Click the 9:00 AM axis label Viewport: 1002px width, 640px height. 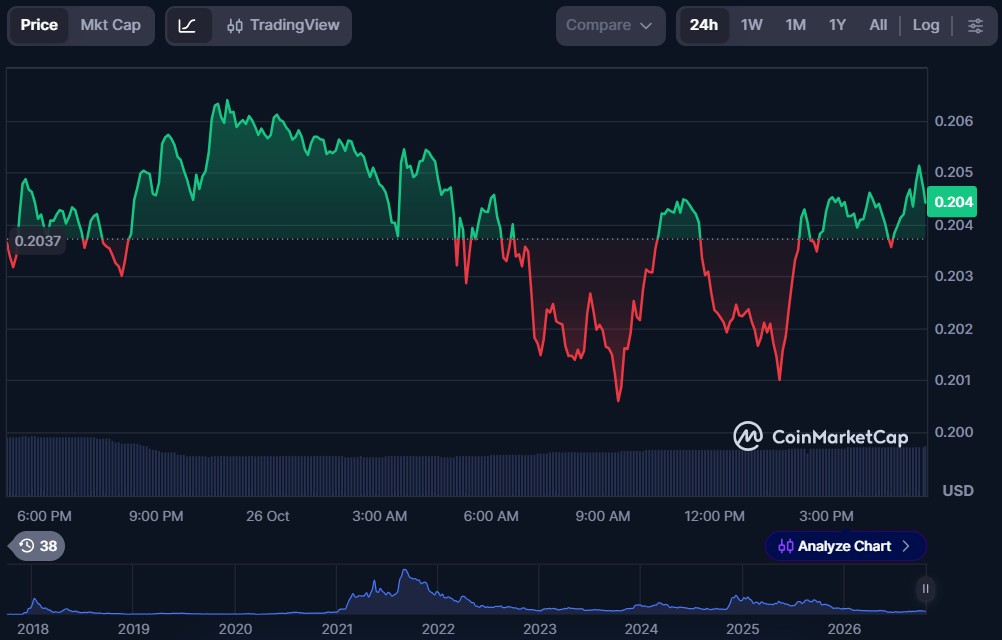tap(603, 516)
